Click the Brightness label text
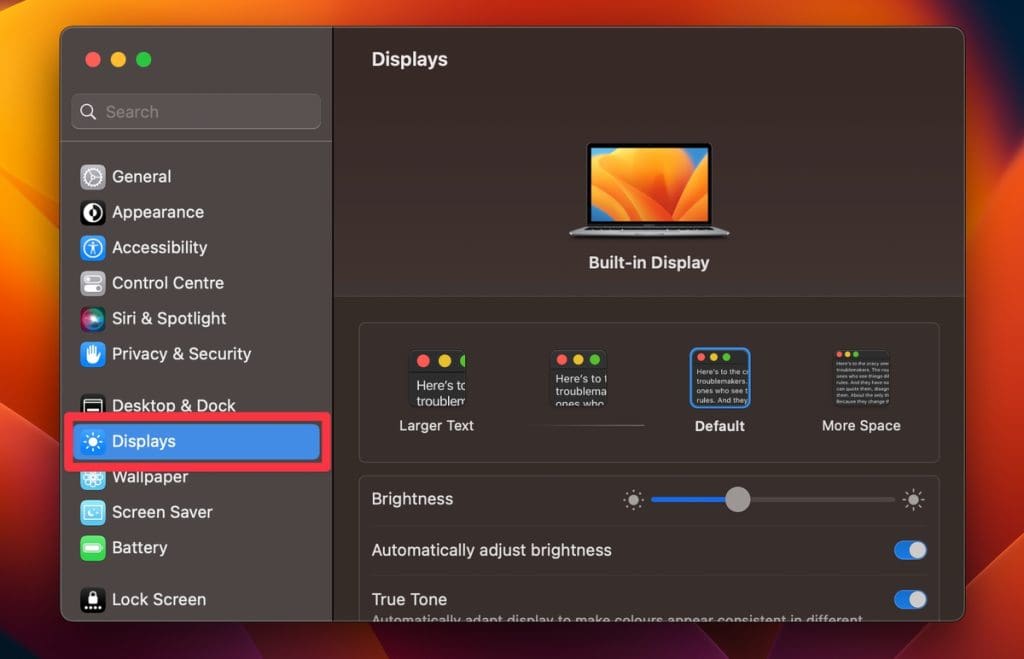 (x=412, y=499)
